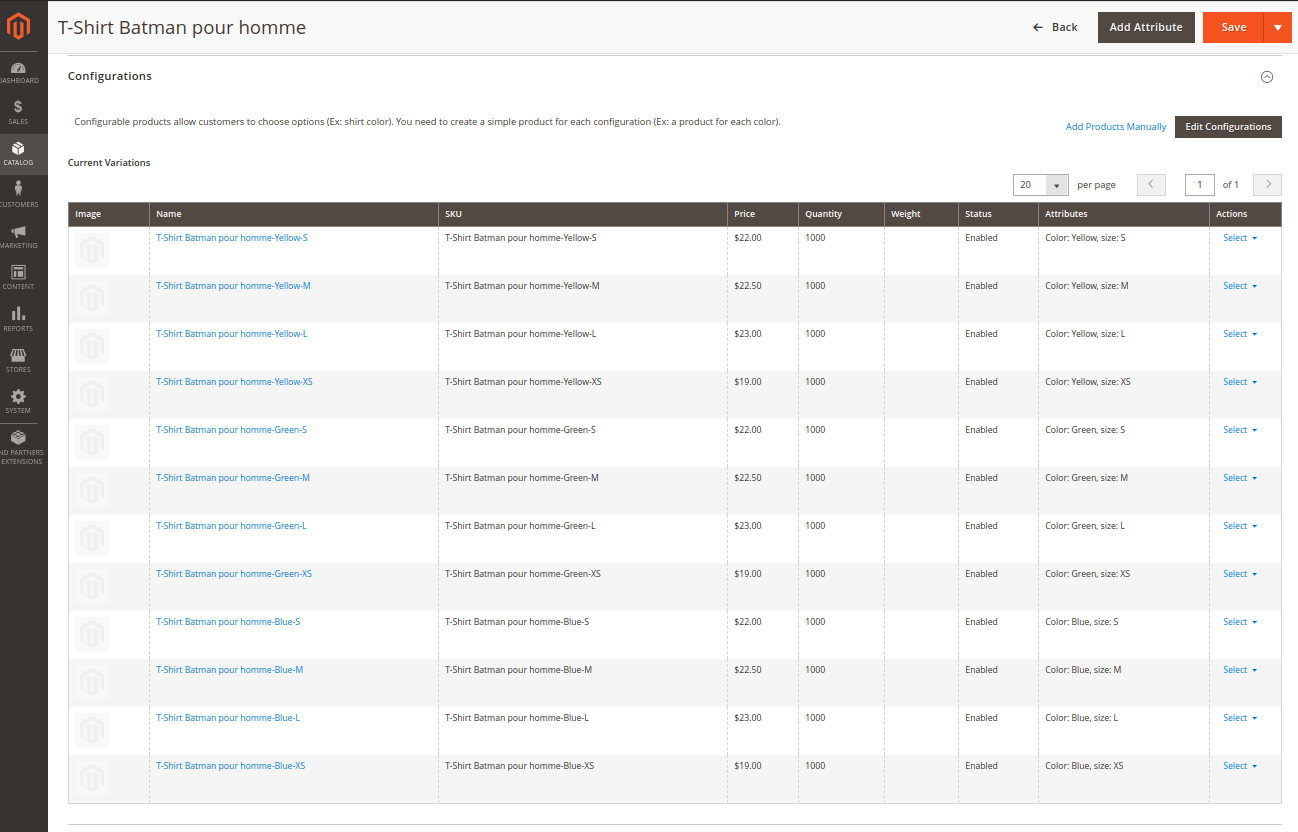Open Select actions for Yellow-M row

pyautogui.click(x=1240, y=286)
